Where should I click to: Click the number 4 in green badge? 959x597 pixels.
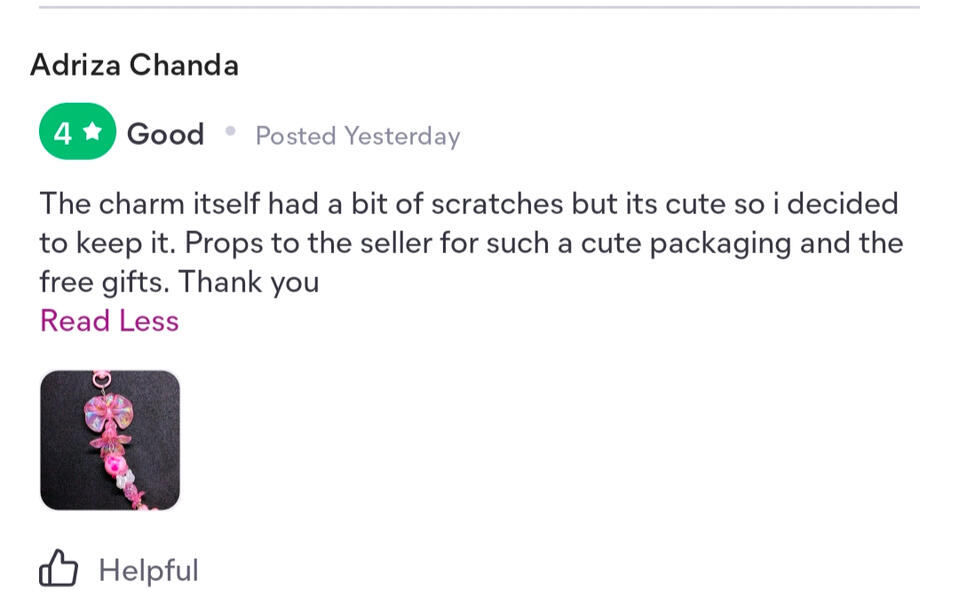click(63, 134)
